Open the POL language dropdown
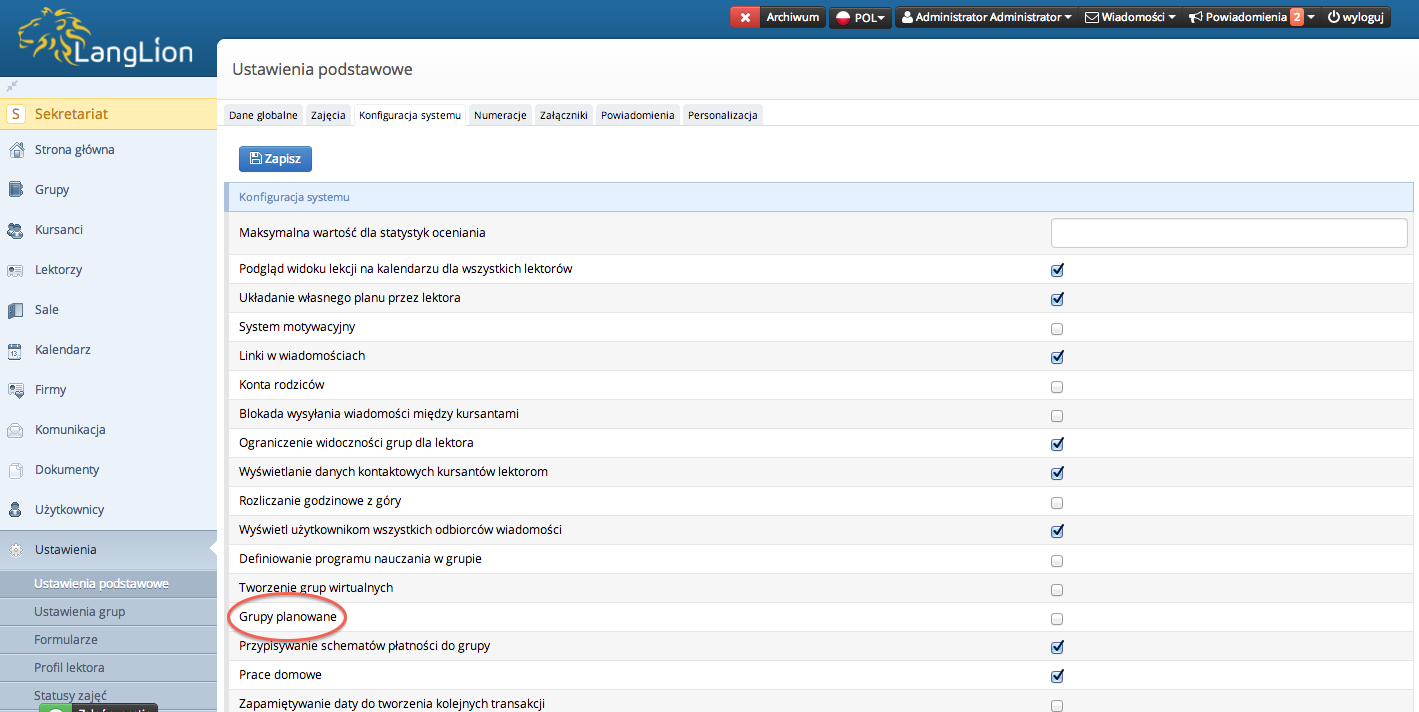 click(x=860, y=18)
